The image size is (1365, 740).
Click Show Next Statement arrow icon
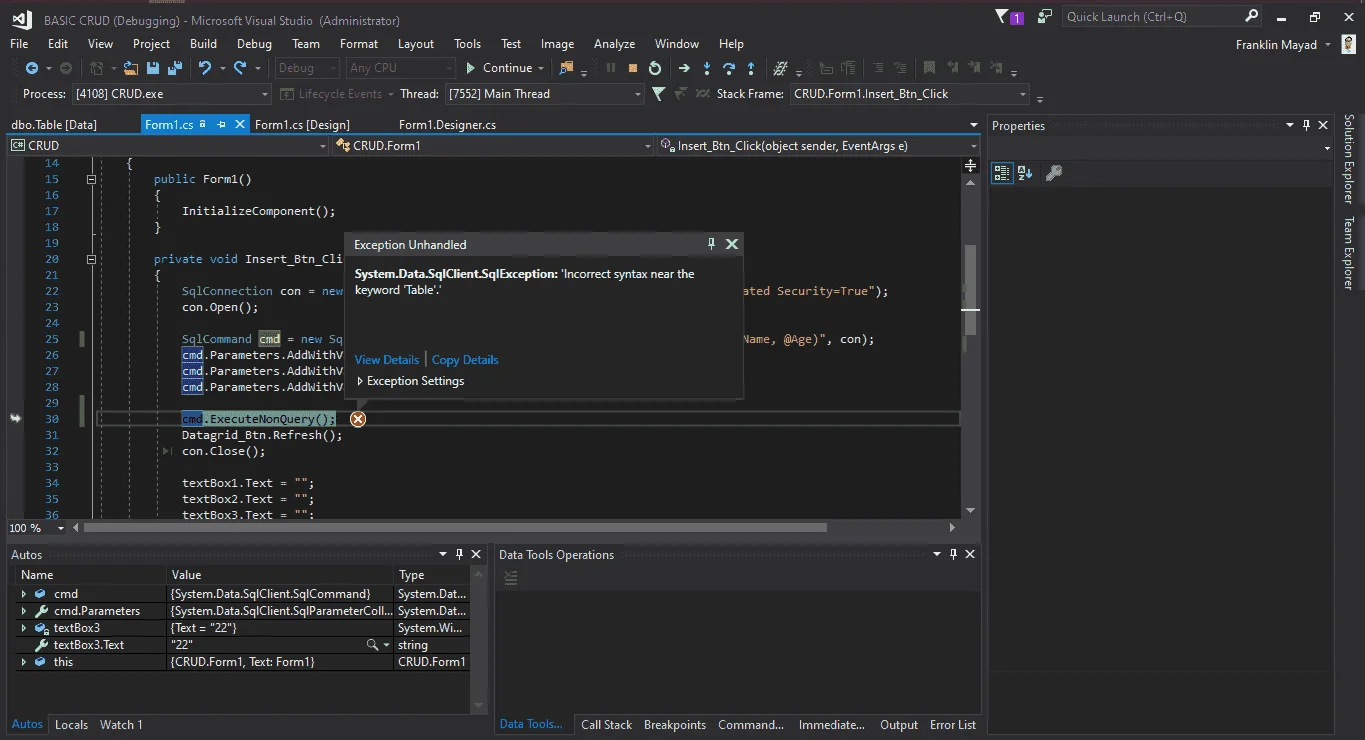[x=684, y=68]
